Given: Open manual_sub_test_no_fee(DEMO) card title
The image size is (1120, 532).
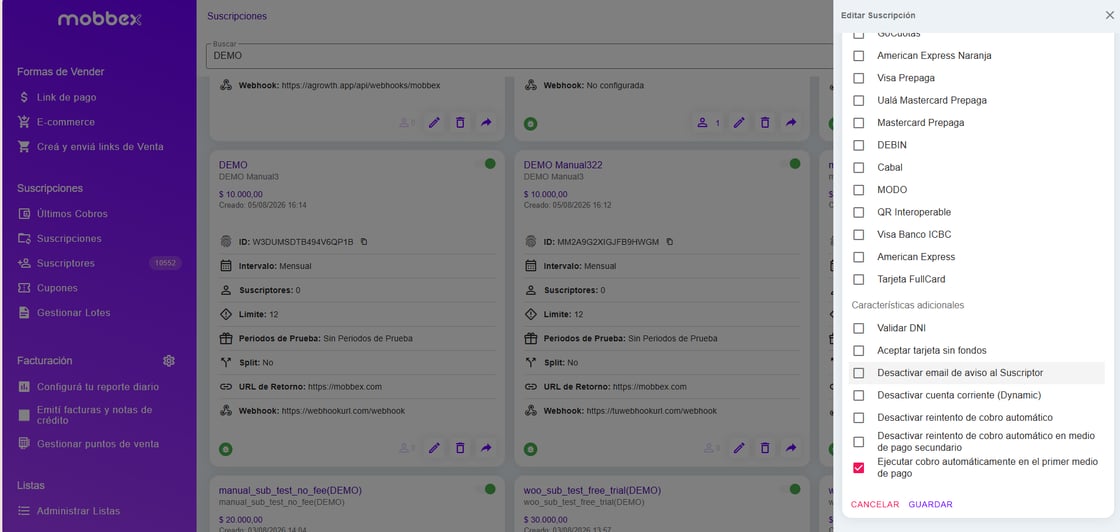Looking at the screenshot, I should click(290, 491).
